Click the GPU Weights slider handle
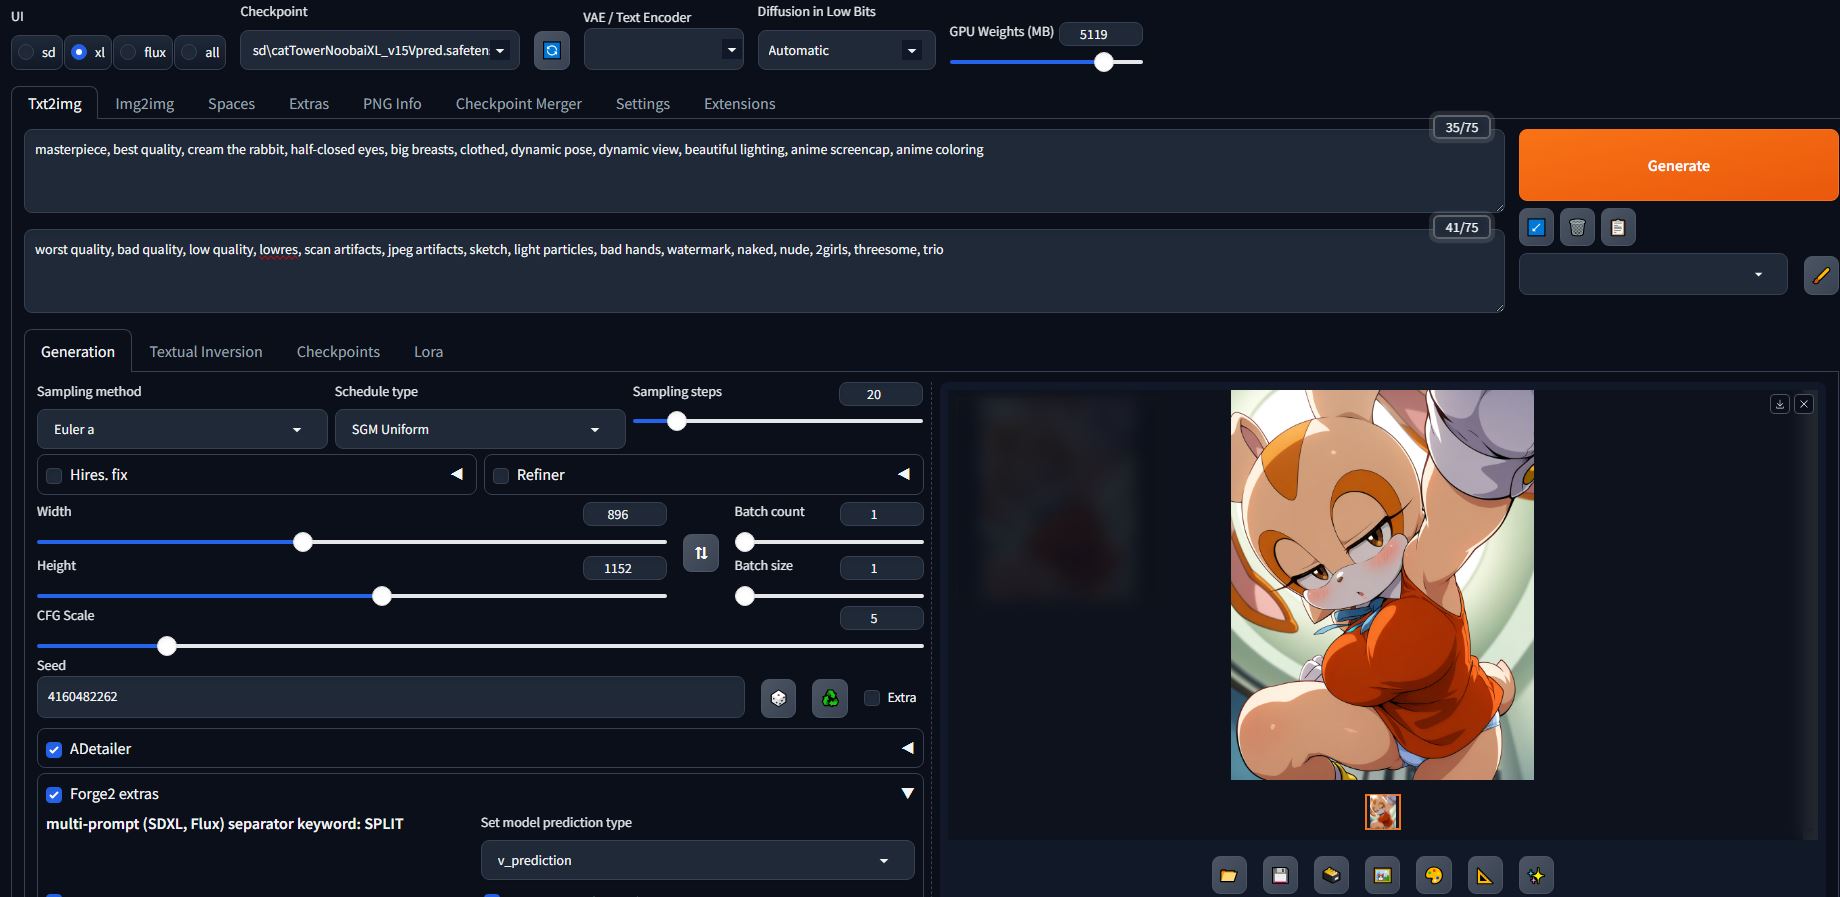The width and height of the screenshot is (1840, 897). (1104, 62)
